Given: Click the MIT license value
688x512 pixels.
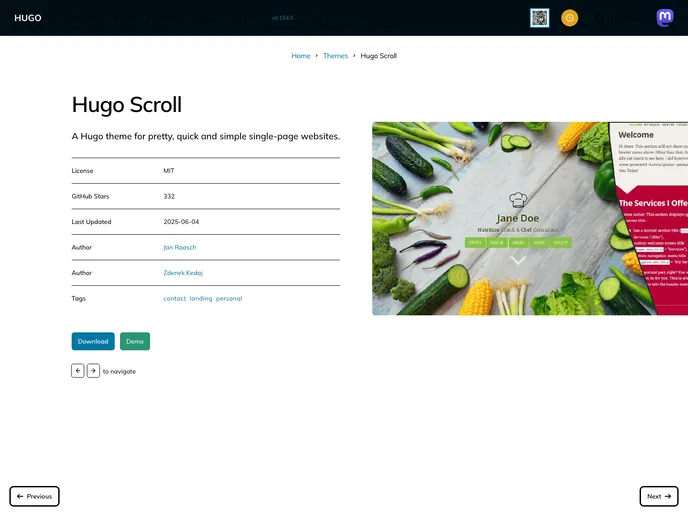Looking at the screenshot, I should (169, 171).
